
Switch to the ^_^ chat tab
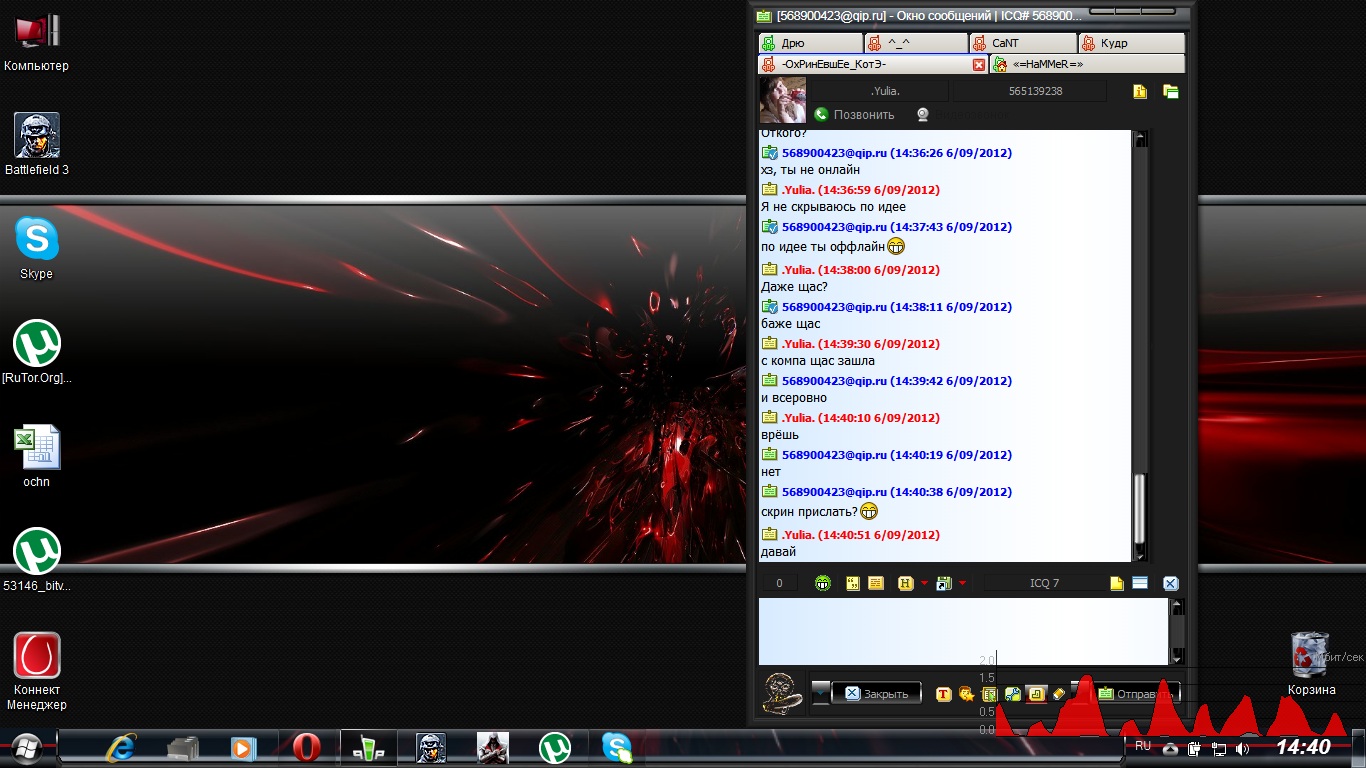916,43
